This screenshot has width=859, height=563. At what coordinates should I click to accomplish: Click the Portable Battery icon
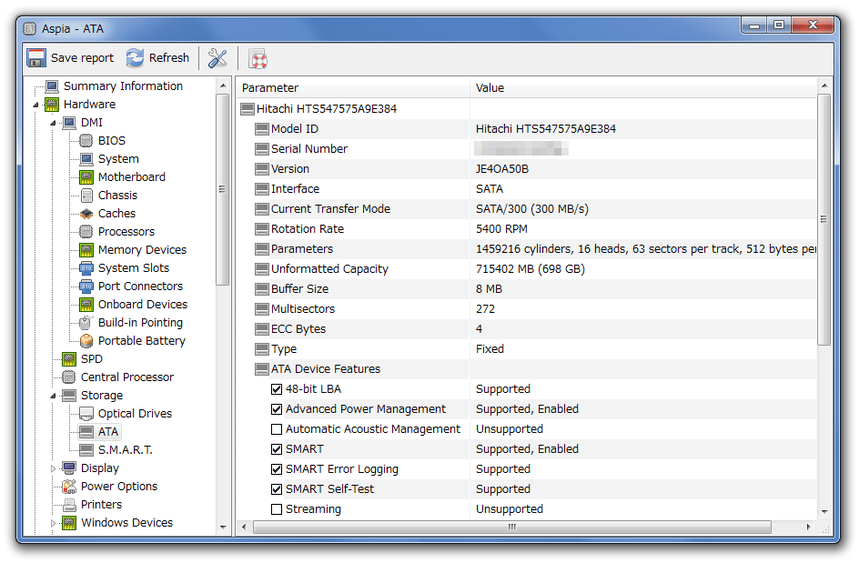86,341
